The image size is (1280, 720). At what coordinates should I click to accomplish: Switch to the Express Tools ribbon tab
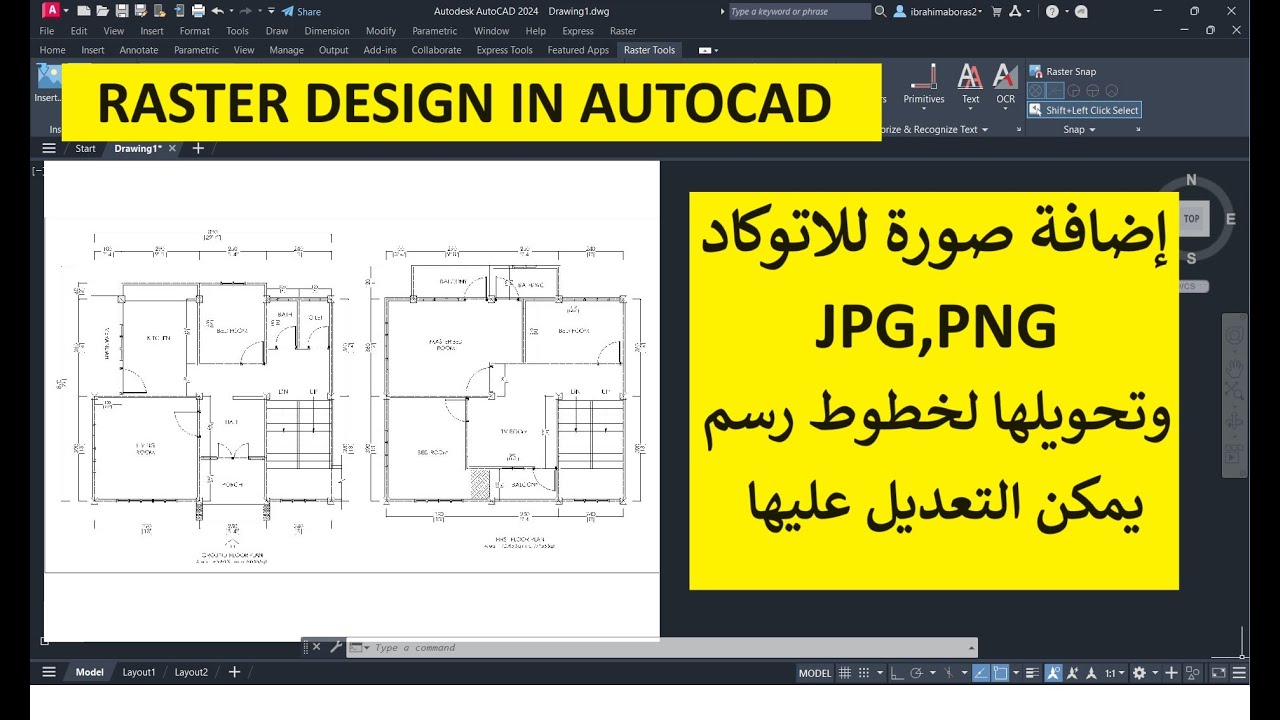pyautogui.click(x=504, y=50)
